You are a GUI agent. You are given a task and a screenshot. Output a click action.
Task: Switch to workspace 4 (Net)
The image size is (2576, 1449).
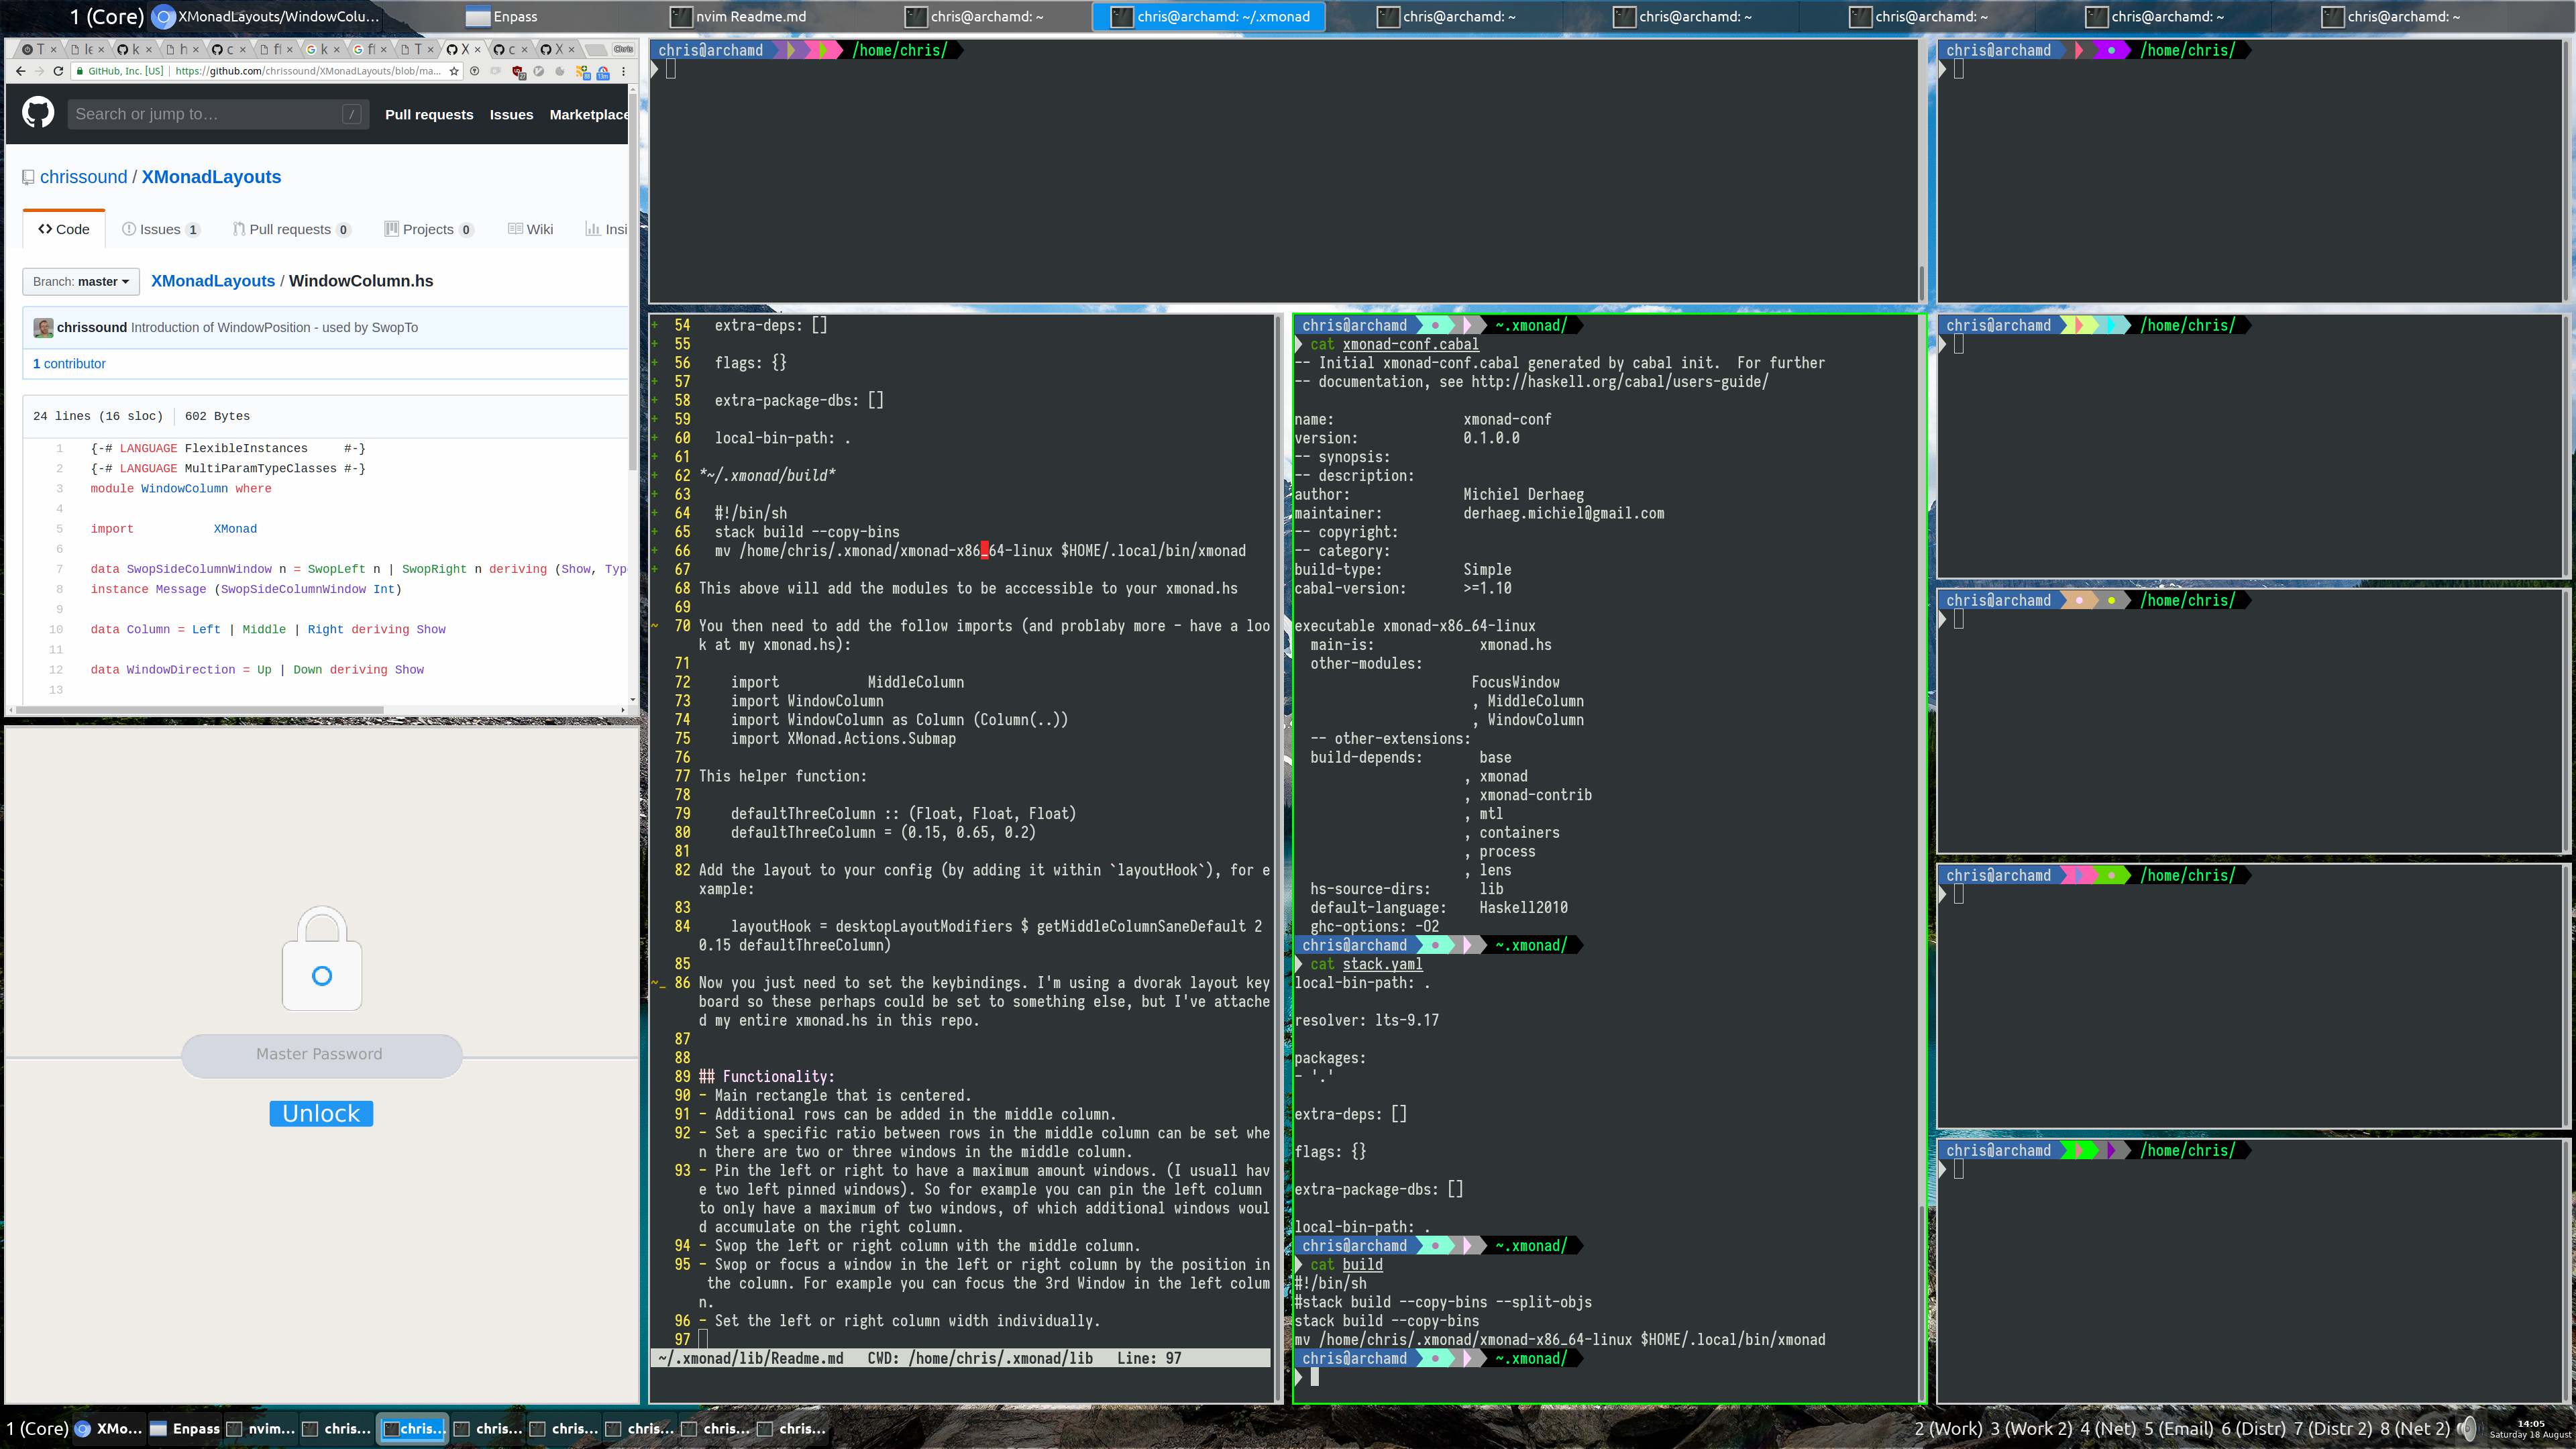[2108, 1428]
